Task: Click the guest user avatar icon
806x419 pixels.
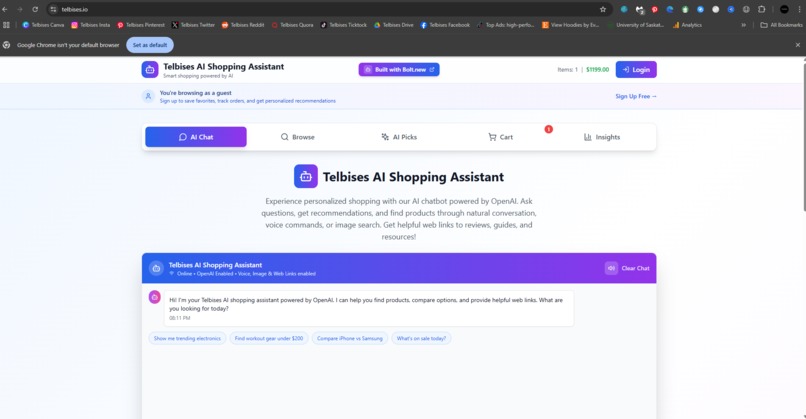Action: tap(148, 96)
